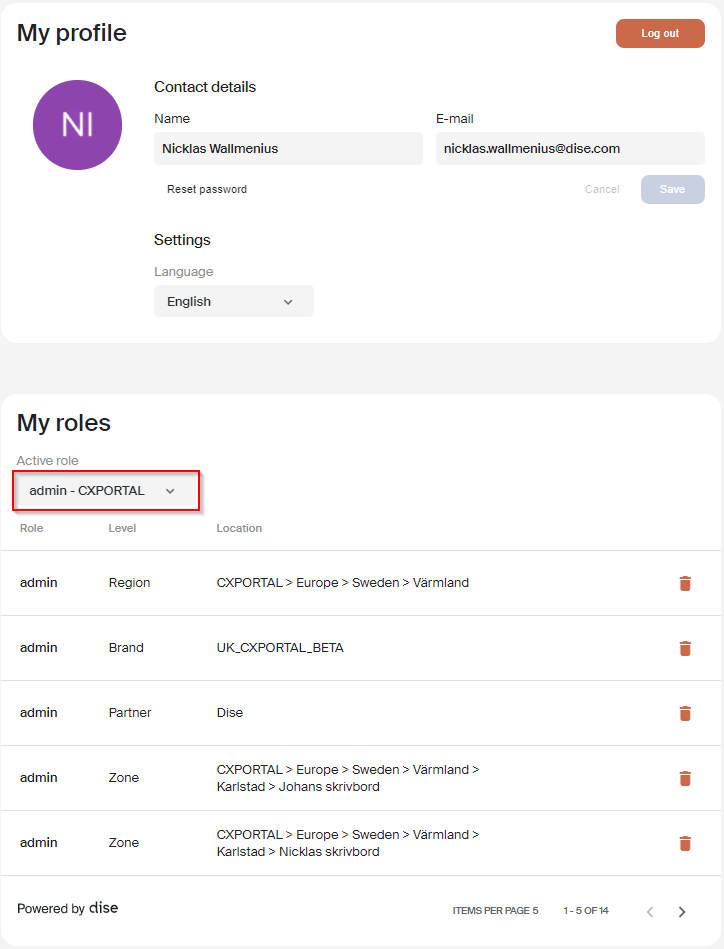Click the Nicklas skrivbord location text

(348, 843)
